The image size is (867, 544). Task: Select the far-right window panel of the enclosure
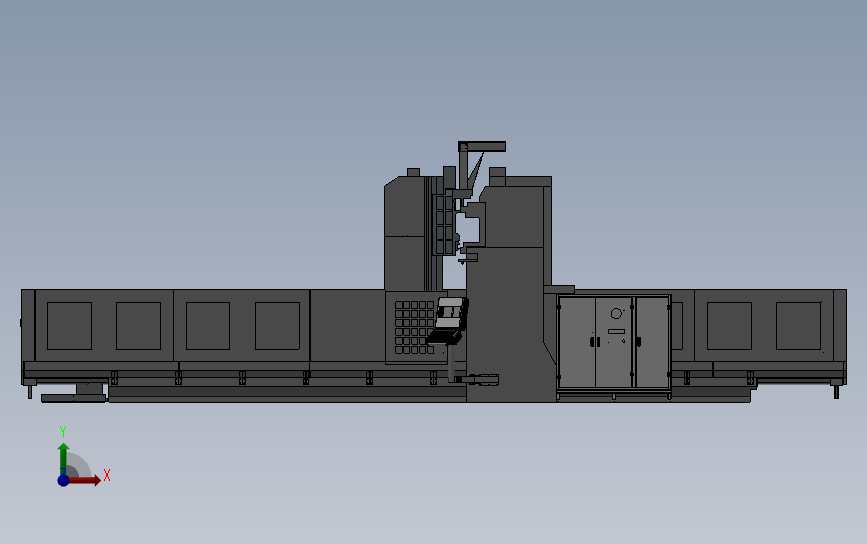point(798,326)
